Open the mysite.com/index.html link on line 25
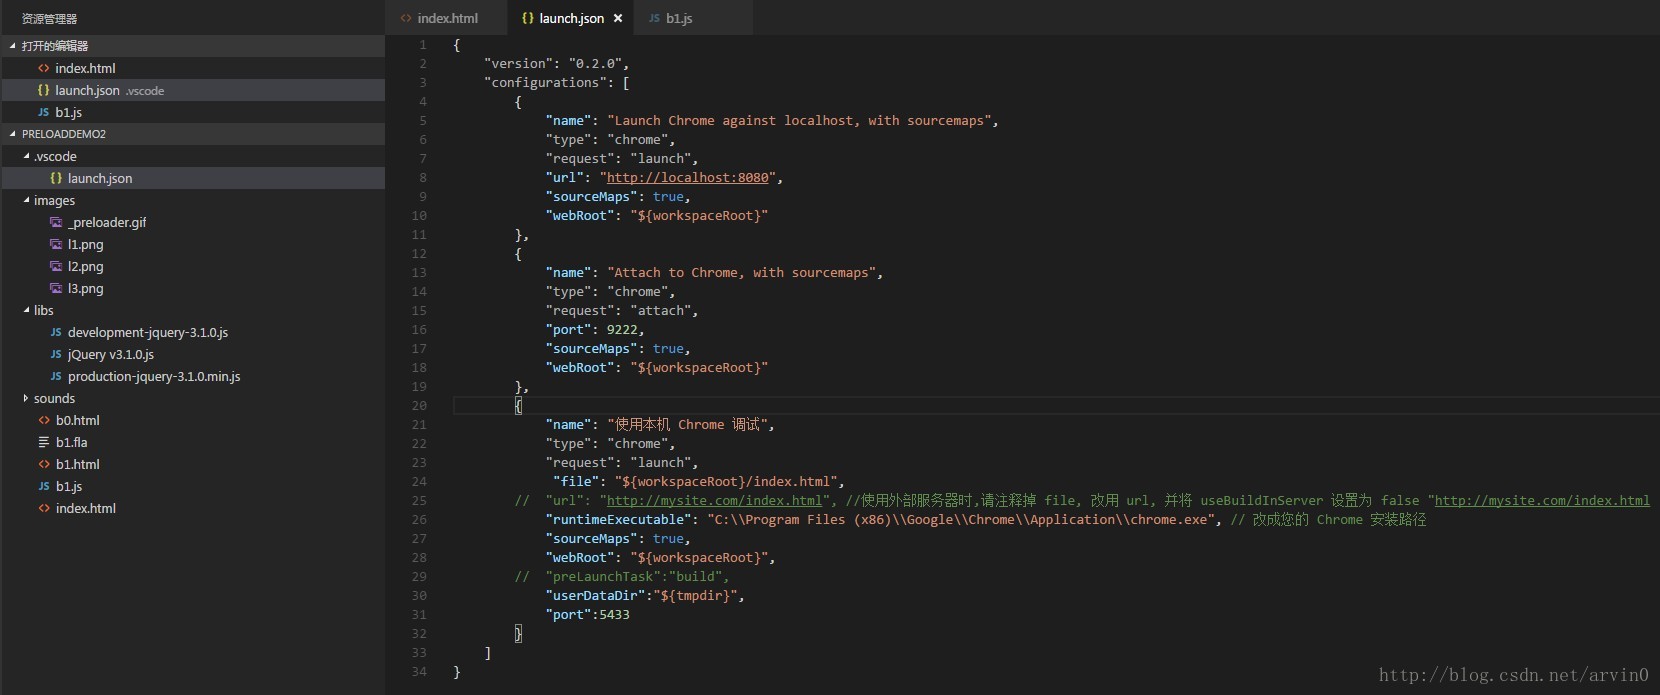Viewport: 1660px width, 695px height. 714,500
